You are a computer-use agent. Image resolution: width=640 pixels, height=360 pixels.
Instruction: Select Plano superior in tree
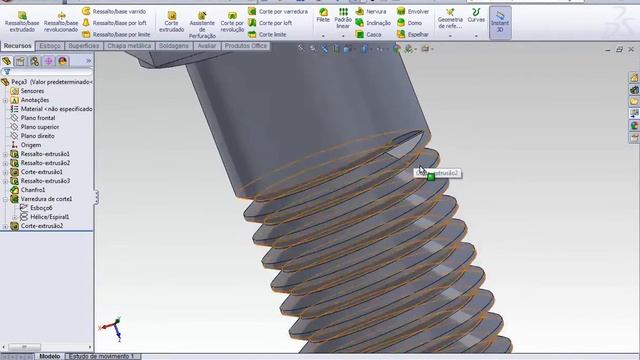pos(40,127)
